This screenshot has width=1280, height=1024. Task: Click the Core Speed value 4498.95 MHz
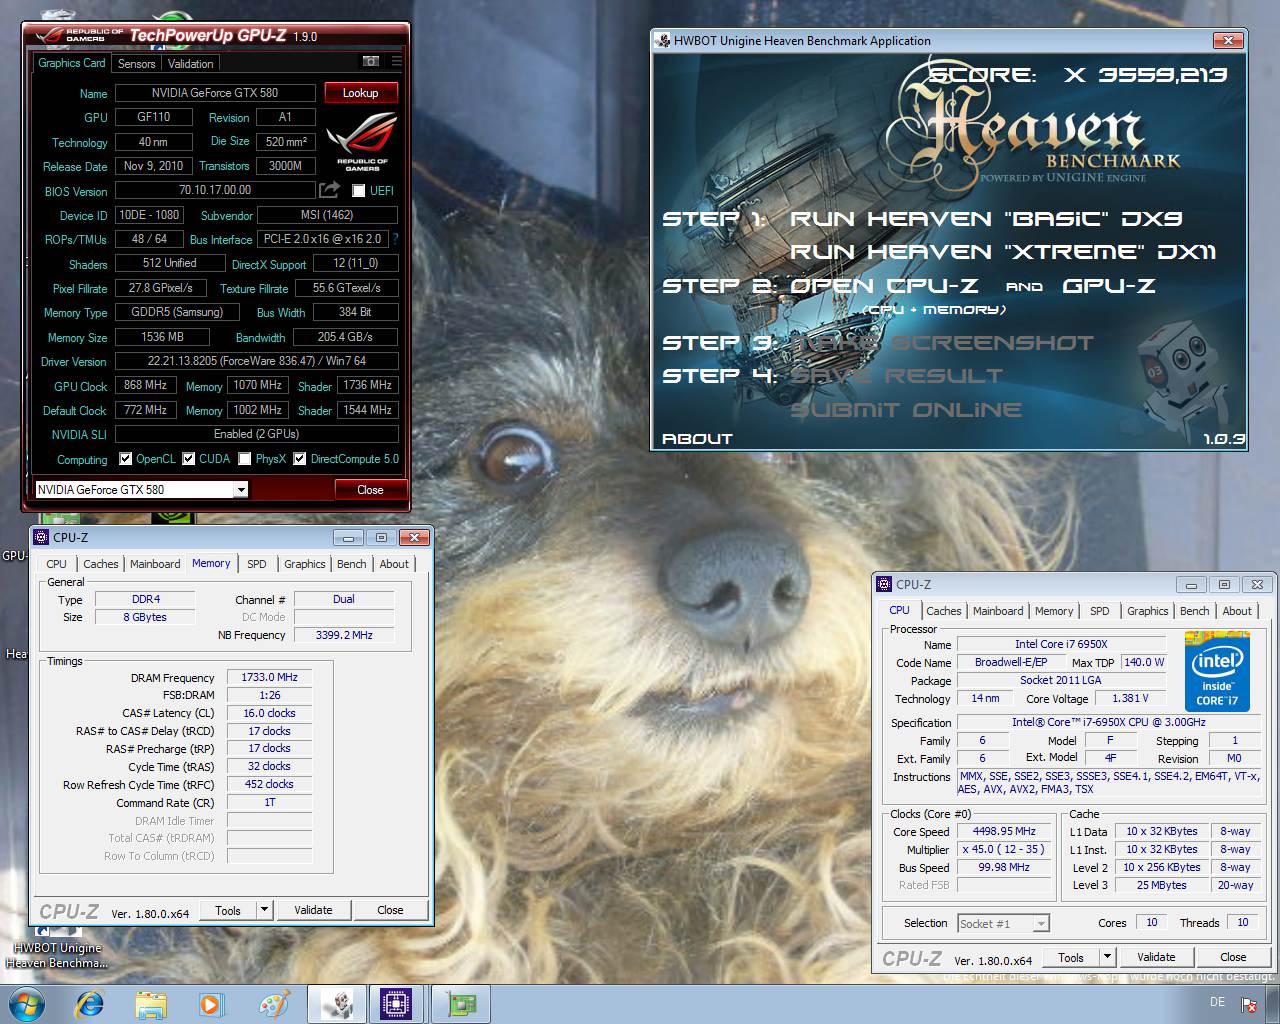click(1004, 831)
